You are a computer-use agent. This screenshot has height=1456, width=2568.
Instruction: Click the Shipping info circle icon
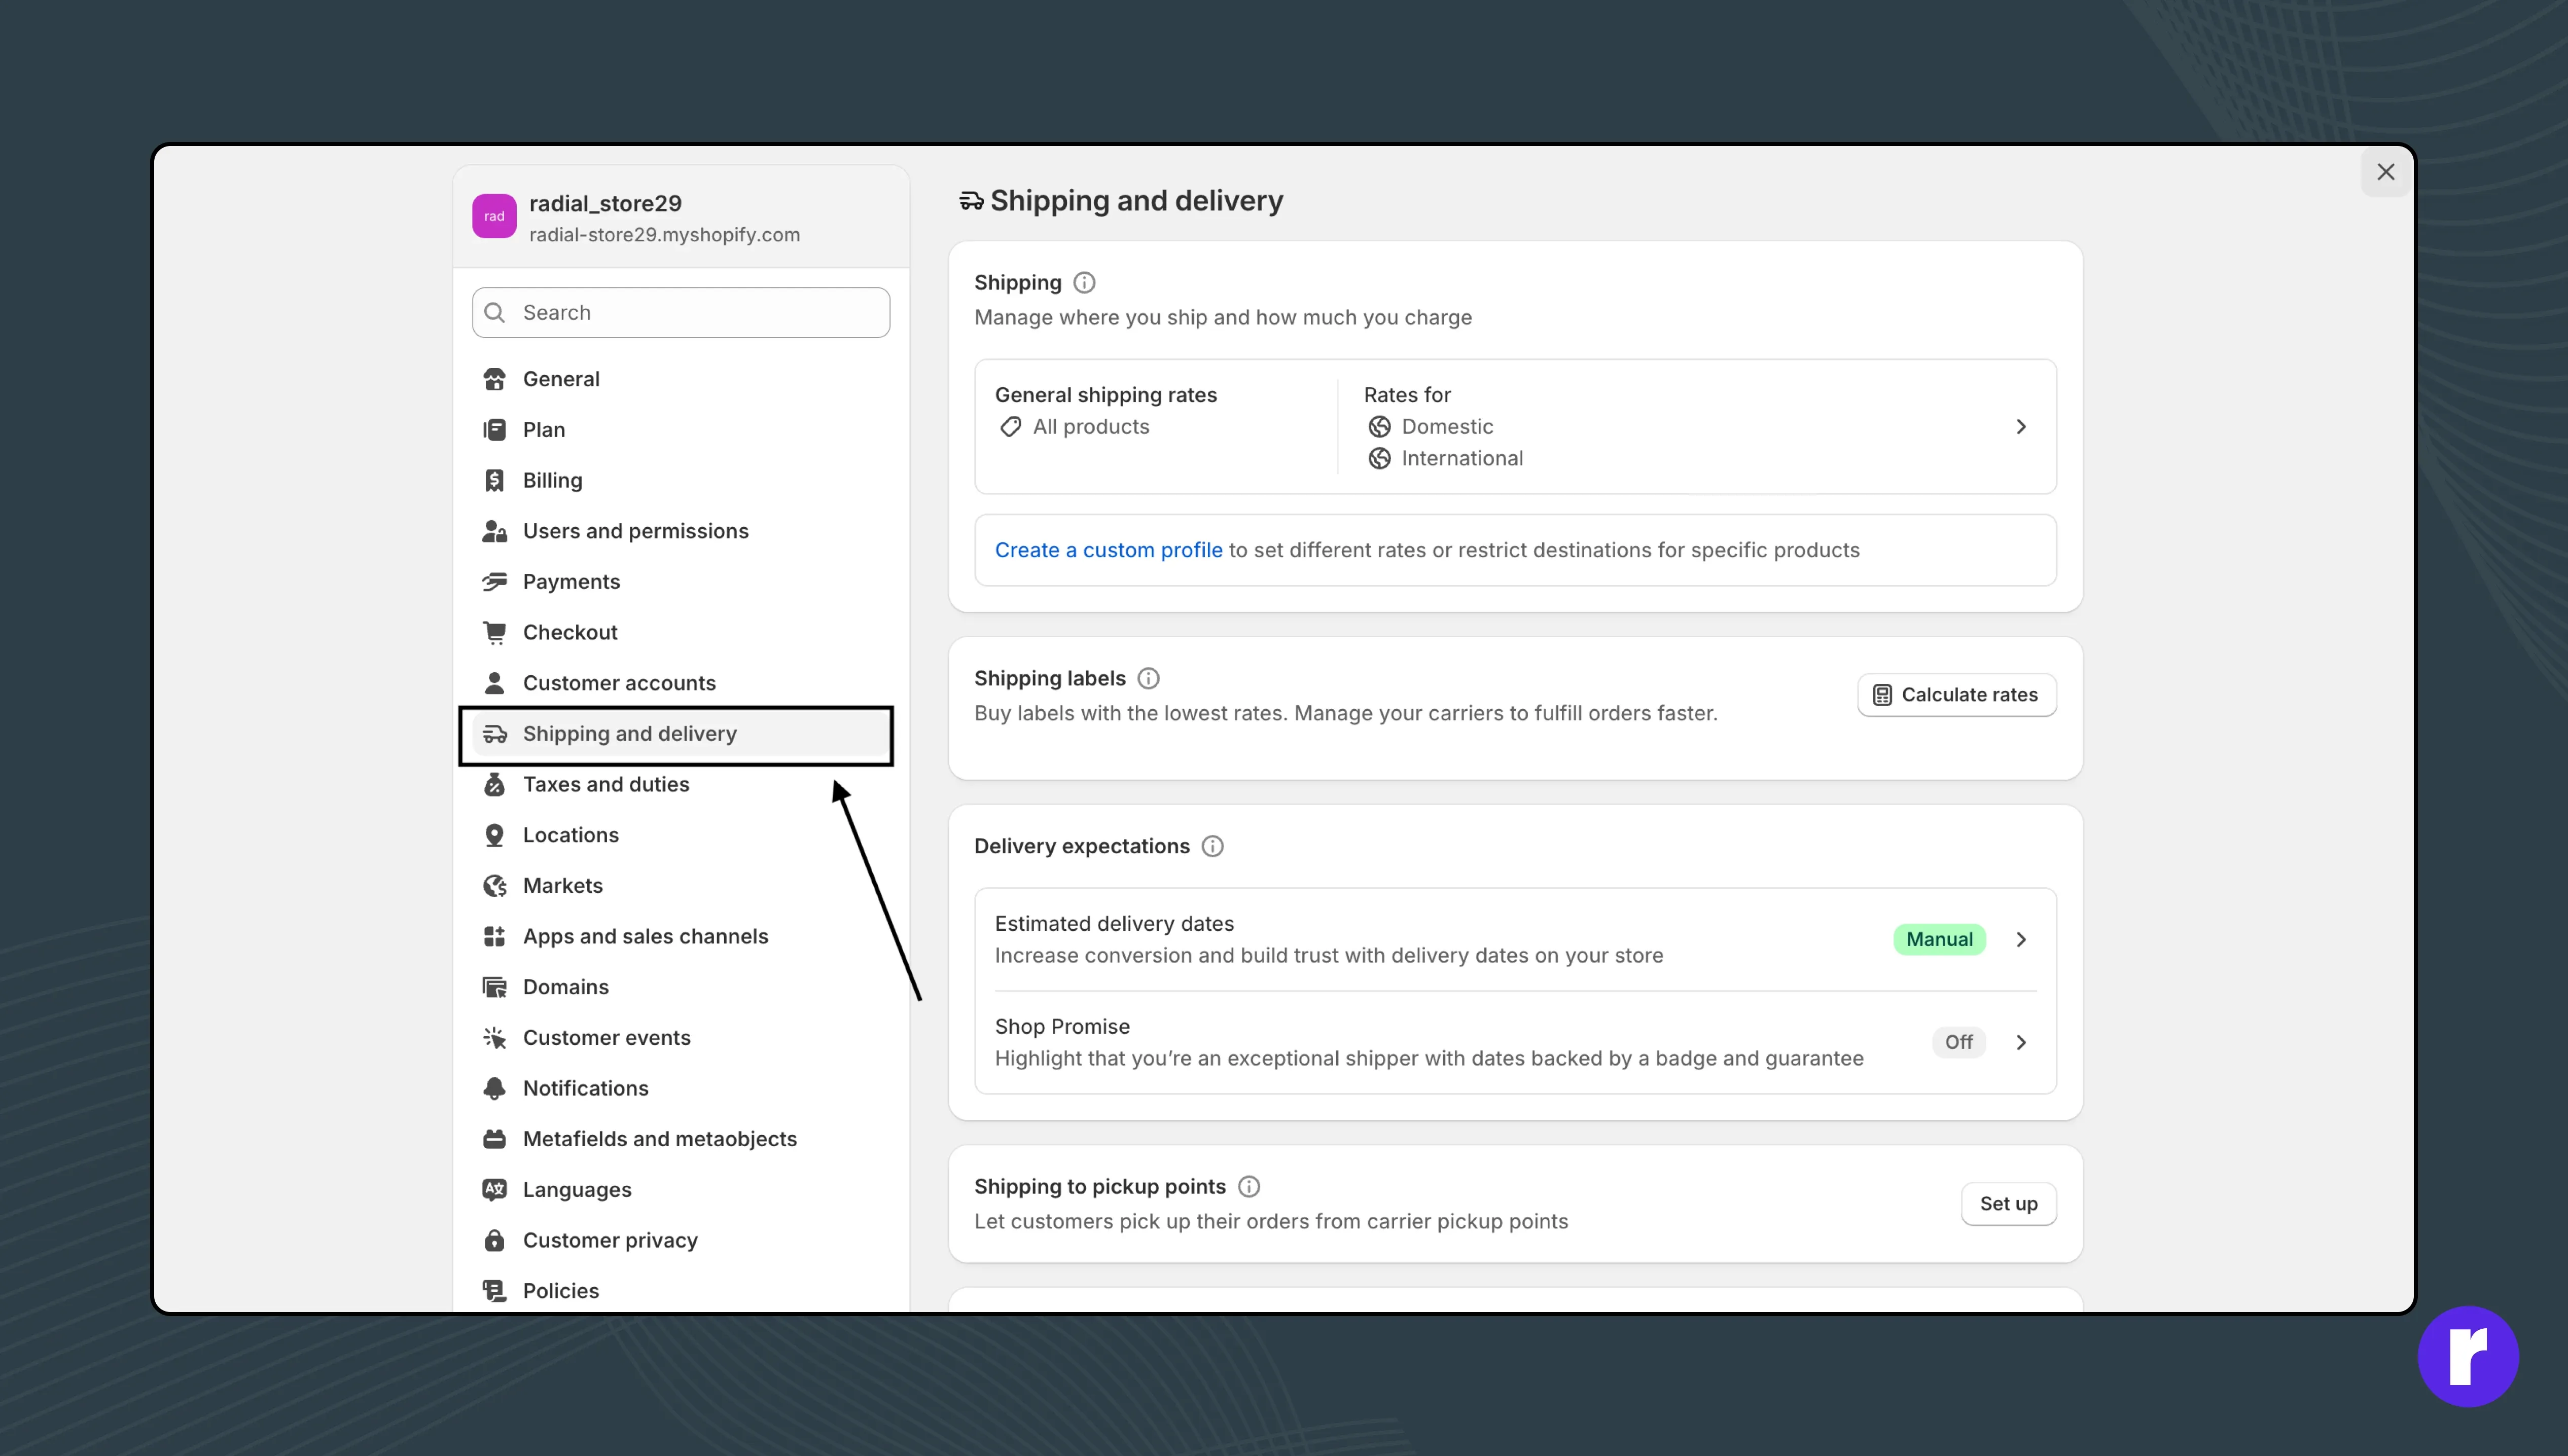point(1084,283)
